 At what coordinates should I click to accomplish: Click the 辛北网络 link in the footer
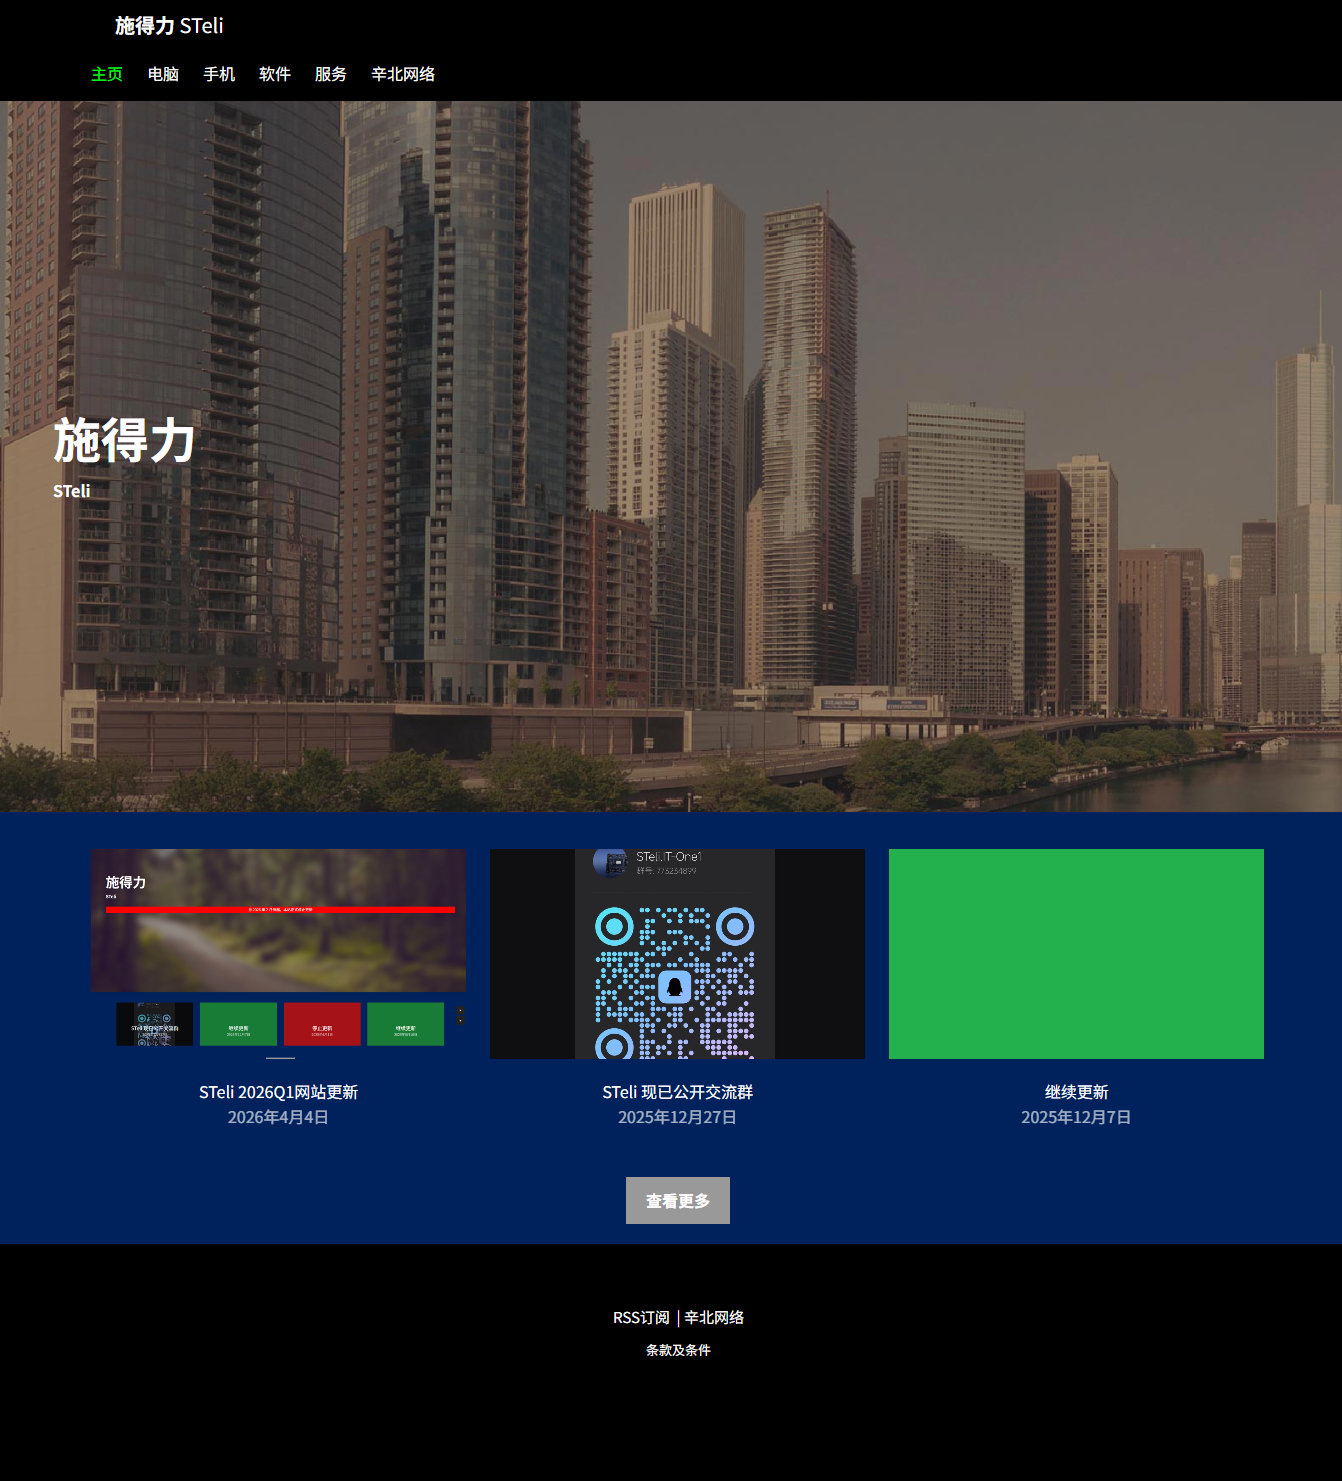pyautogui.click(x=714, y=1318)
